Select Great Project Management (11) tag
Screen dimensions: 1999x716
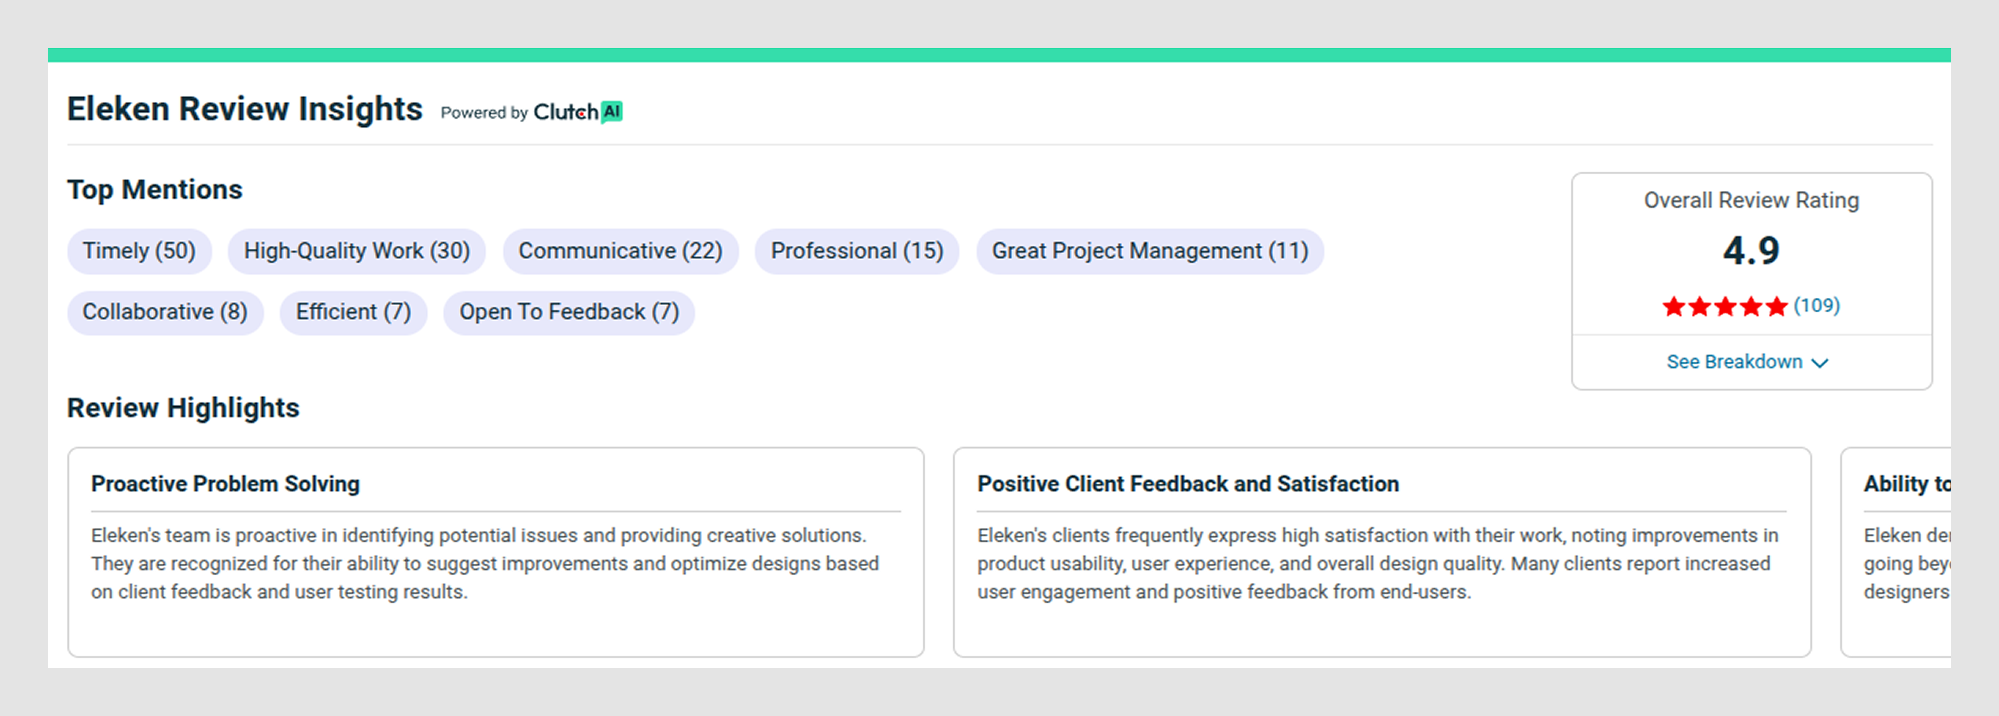point(1150,251)
